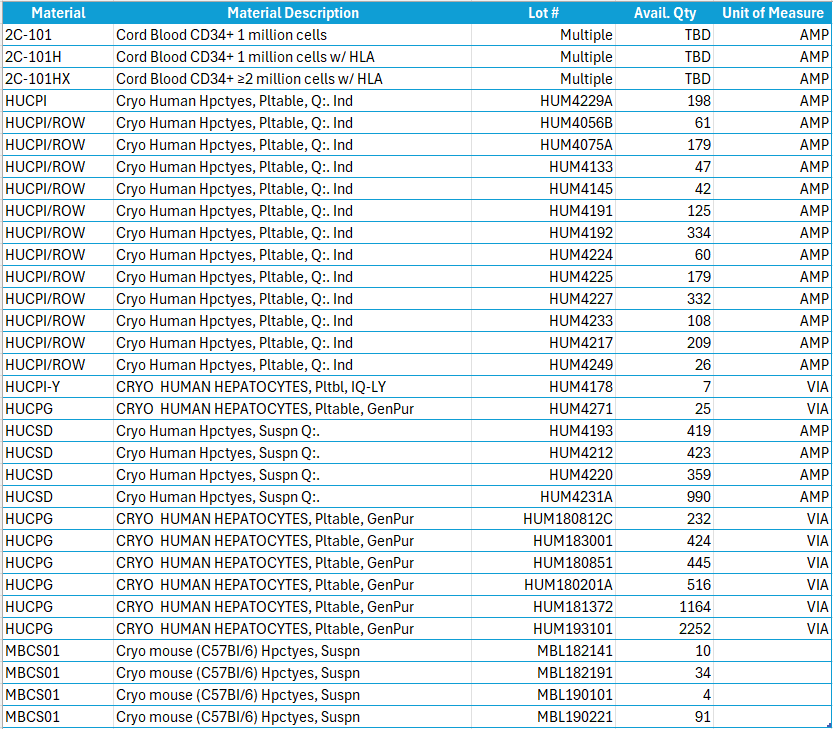The height and width of the screenshot is (729, 833).
Task: Select Multiple lot cell in 2C-101H row
Action: coord(543,57)
